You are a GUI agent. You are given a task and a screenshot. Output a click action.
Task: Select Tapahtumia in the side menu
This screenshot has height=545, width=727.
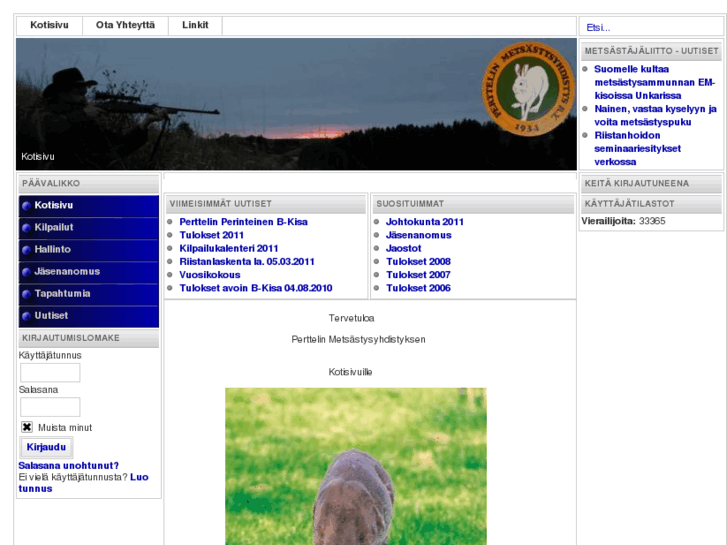[x=62, y=293]
